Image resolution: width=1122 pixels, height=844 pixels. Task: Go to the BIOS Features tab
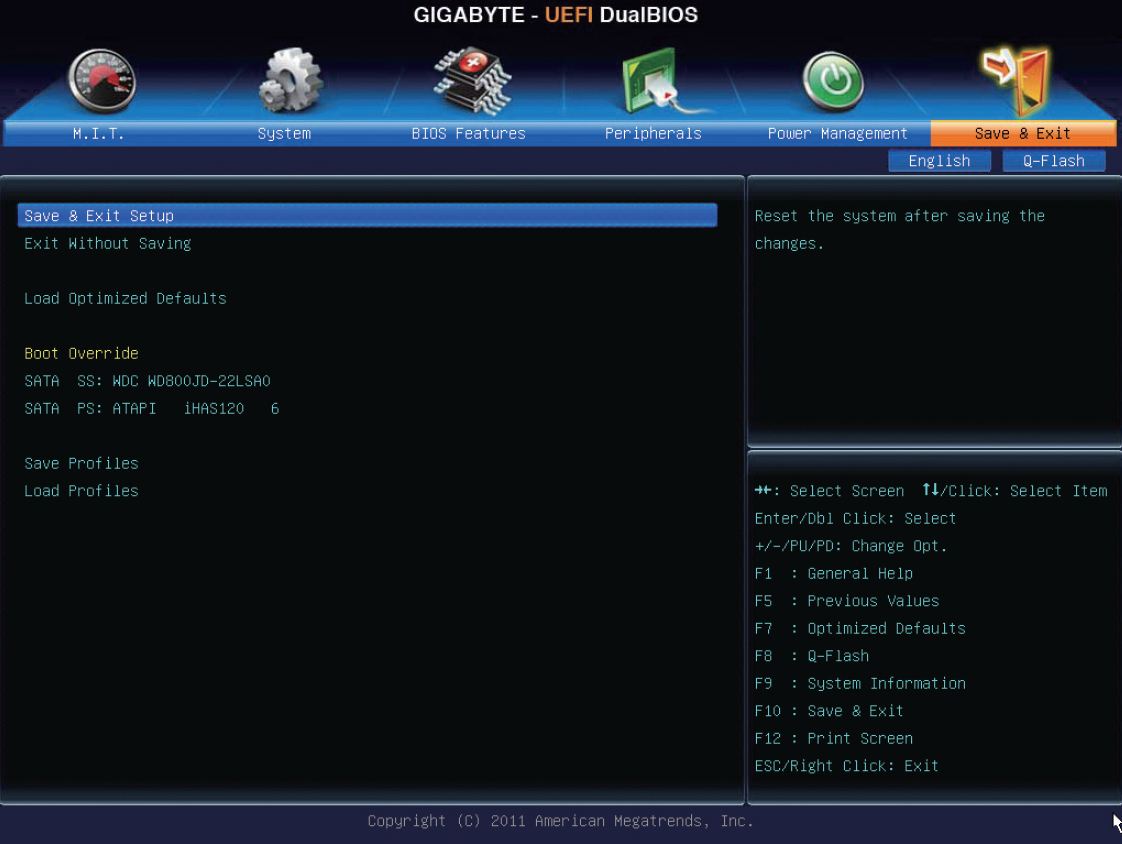(468, 134)
